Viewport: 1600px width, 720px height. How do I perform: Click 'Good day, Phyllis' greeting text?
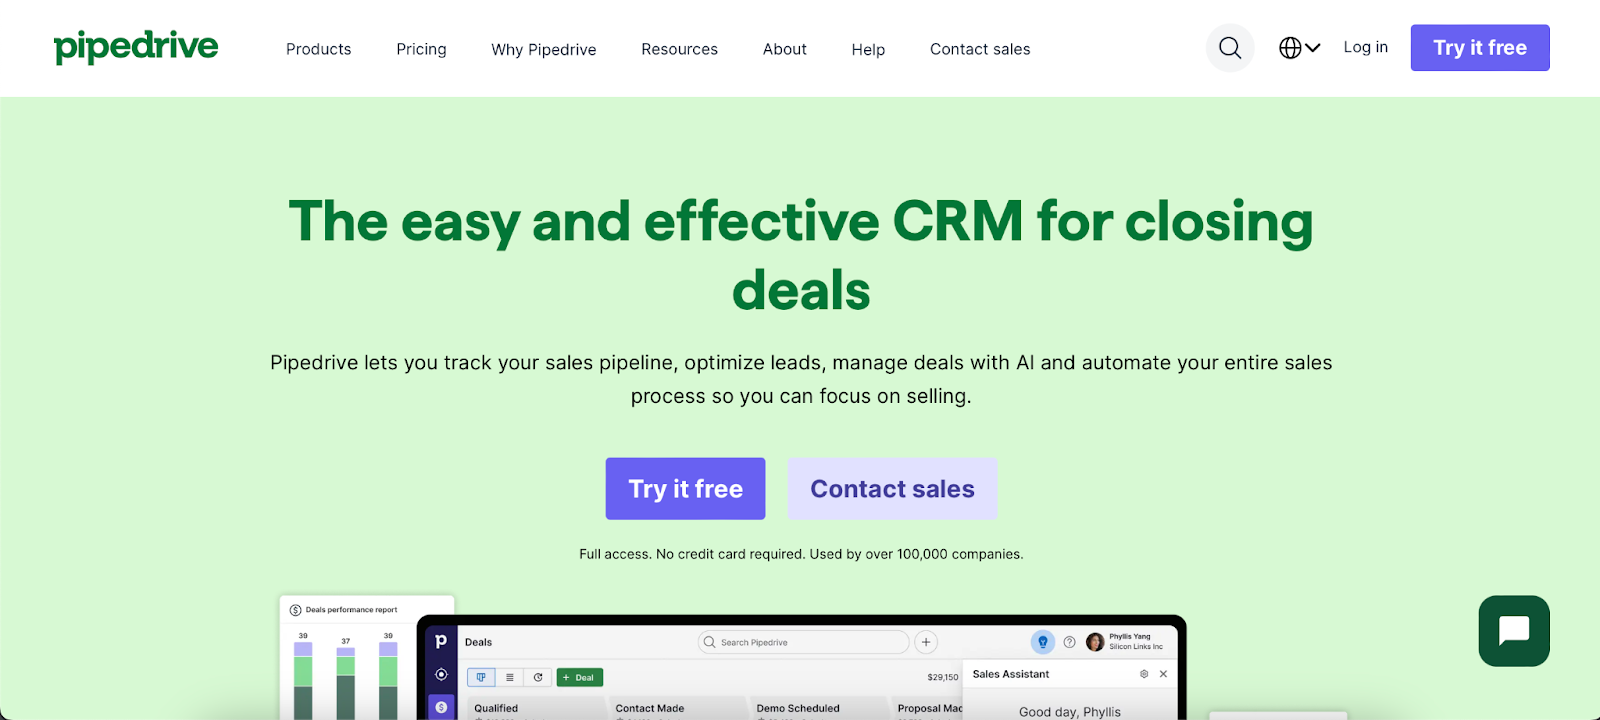pyautogui.click(x=1070, y=712)
